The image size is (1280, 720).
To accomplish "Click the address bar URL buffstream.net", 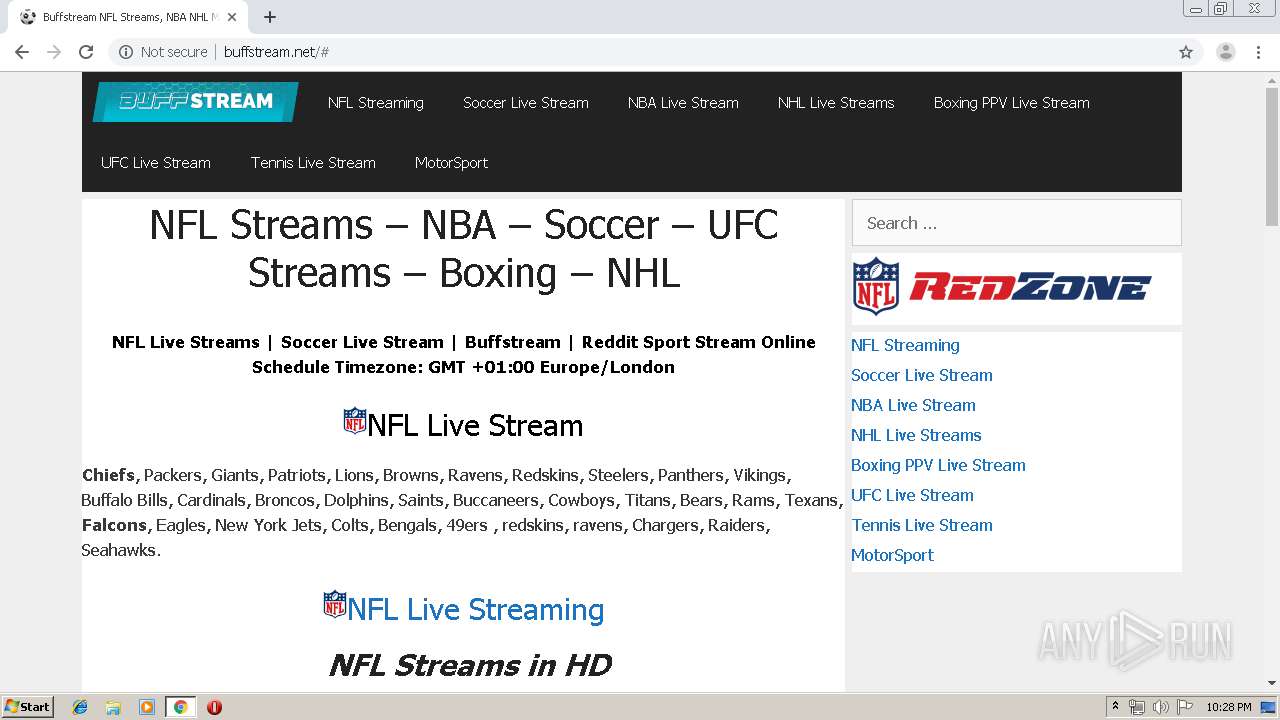I will pyautogui.click(x=276, y=52).
